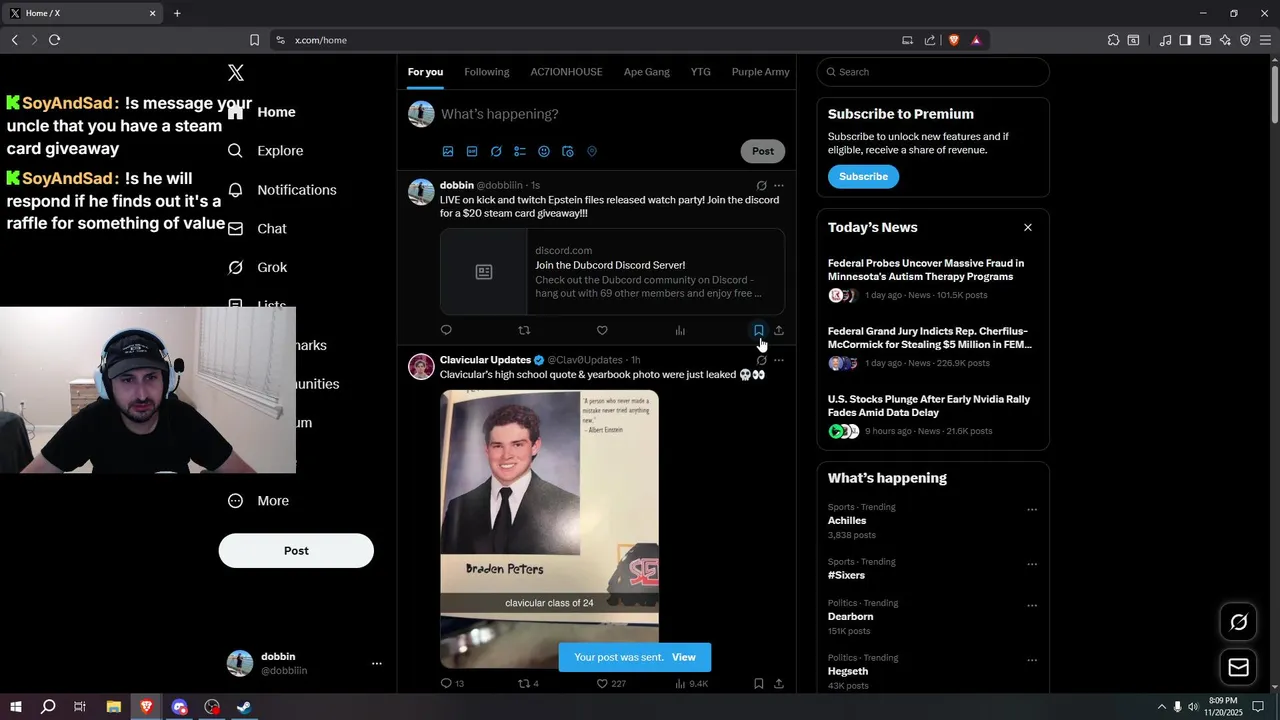
Task: Click the large sidebar Post button
Action: click(x=296, y=551)
